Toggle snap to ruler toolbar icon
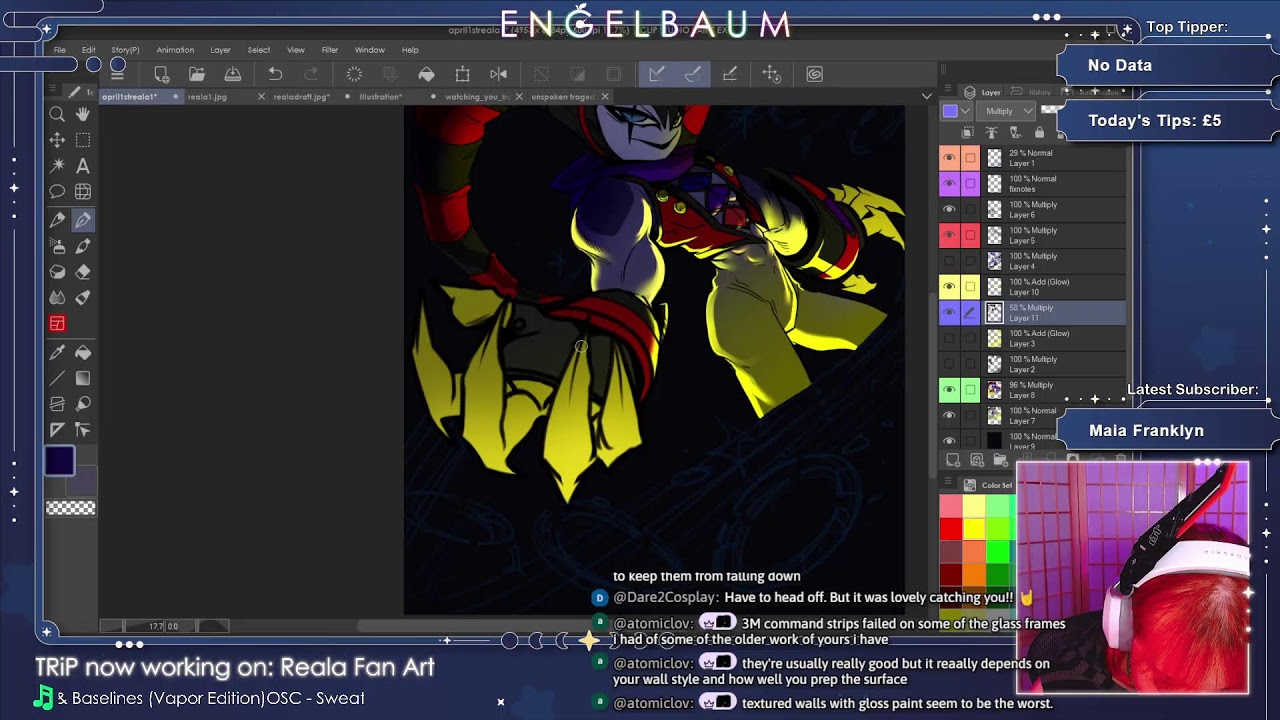Image resolution: width=1280 pixels, height=720 pixels. (x=656, y=74)
